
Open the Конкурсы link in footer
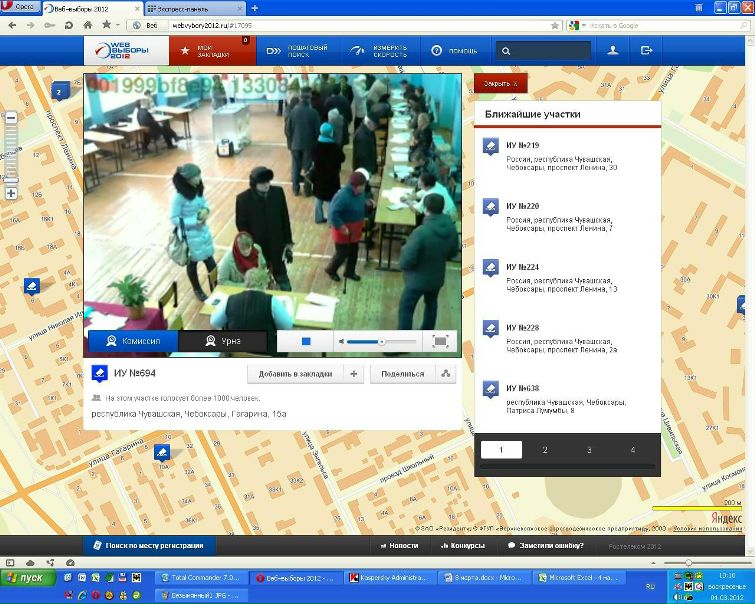[463, 546]
